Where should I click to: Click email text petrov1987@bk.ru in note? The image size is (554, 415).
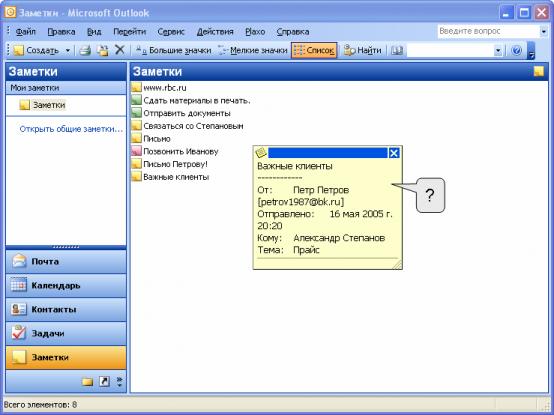(301, 202)
